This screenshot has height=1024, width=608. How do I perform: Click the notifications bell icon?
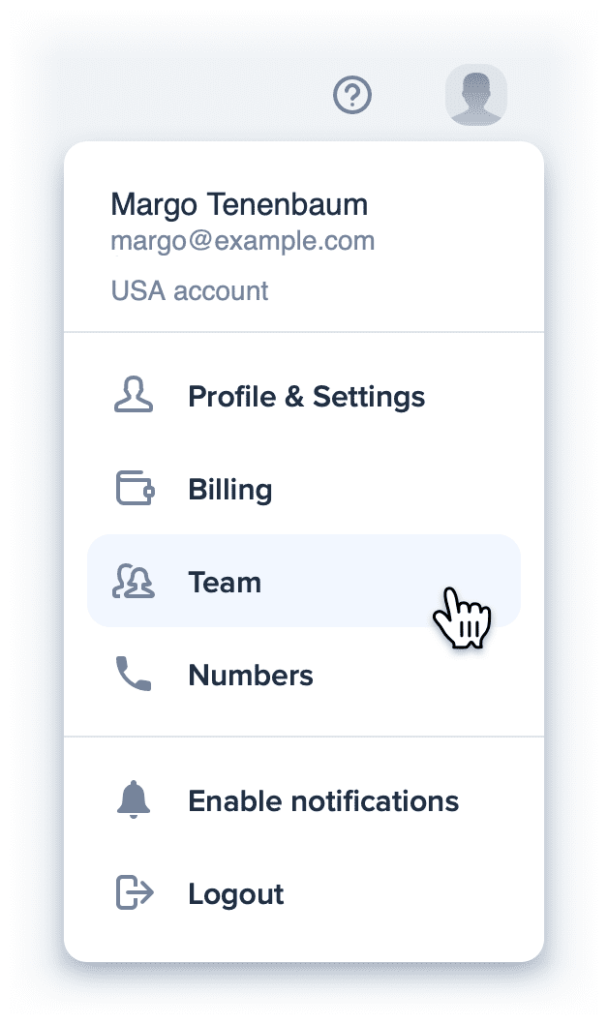pos(133,801)
